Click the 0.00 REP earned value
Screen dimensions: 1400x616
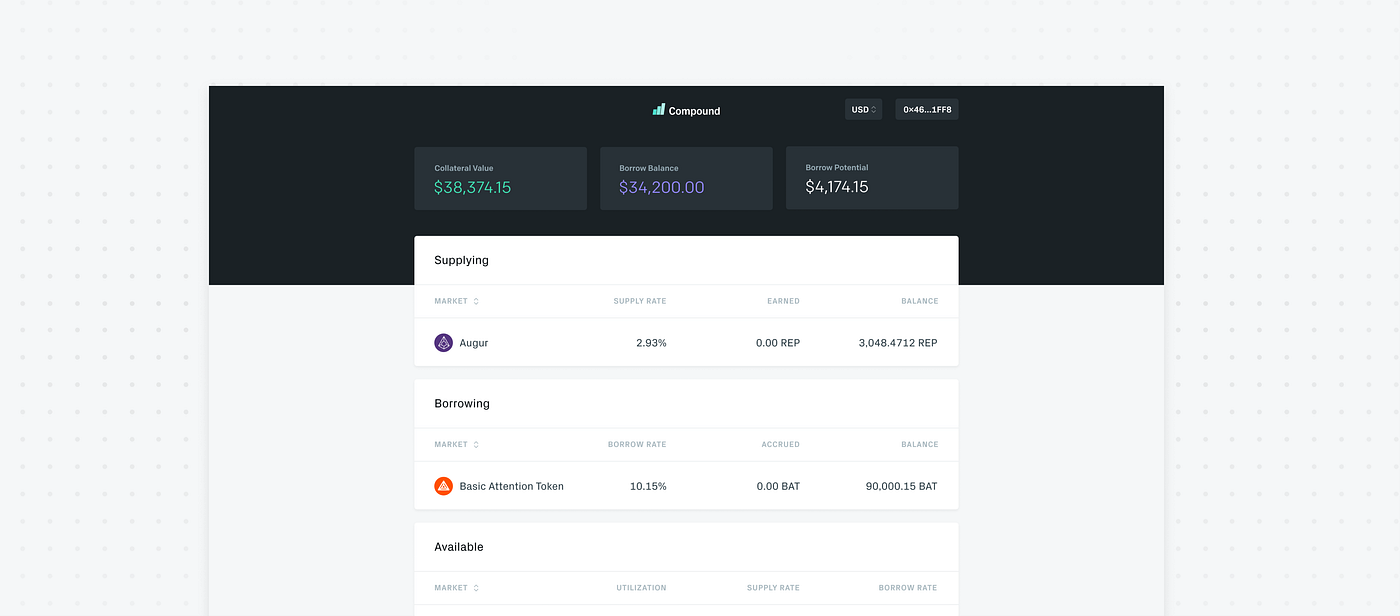pyautogui.click(x=778, y=343)
